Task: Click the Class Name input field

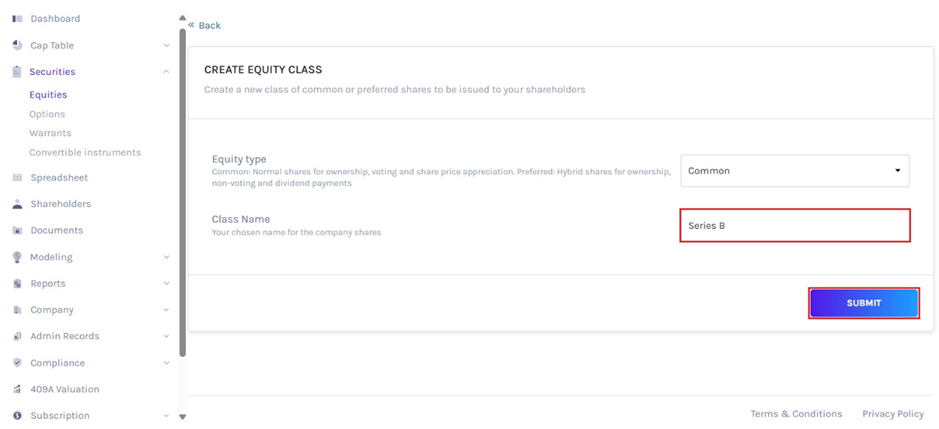Action: [795, 226]
